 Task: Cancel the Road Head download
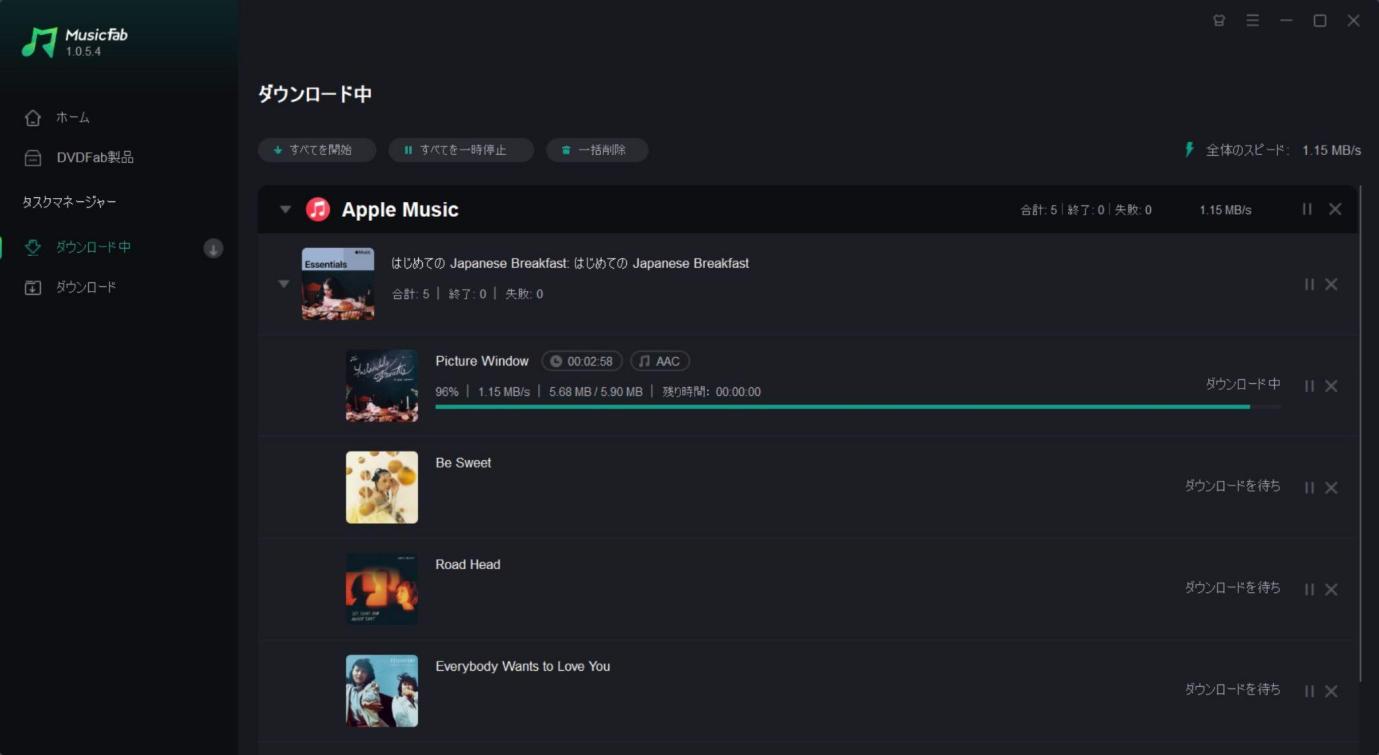[1331, 590]
